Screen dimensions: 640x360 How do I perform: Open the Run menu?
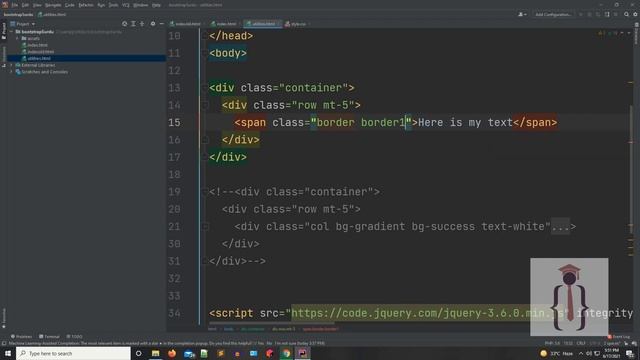(x=101, y=5)
